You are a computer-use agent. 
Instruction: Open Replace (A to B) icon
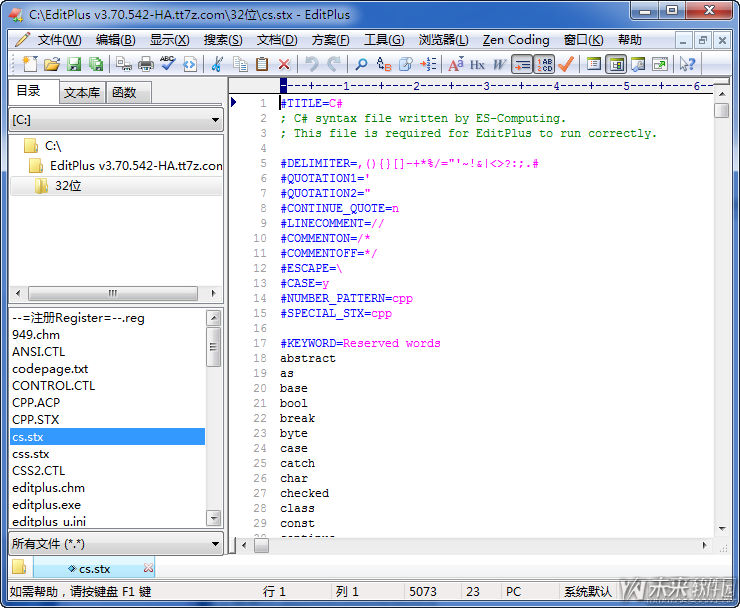point(384,64)
